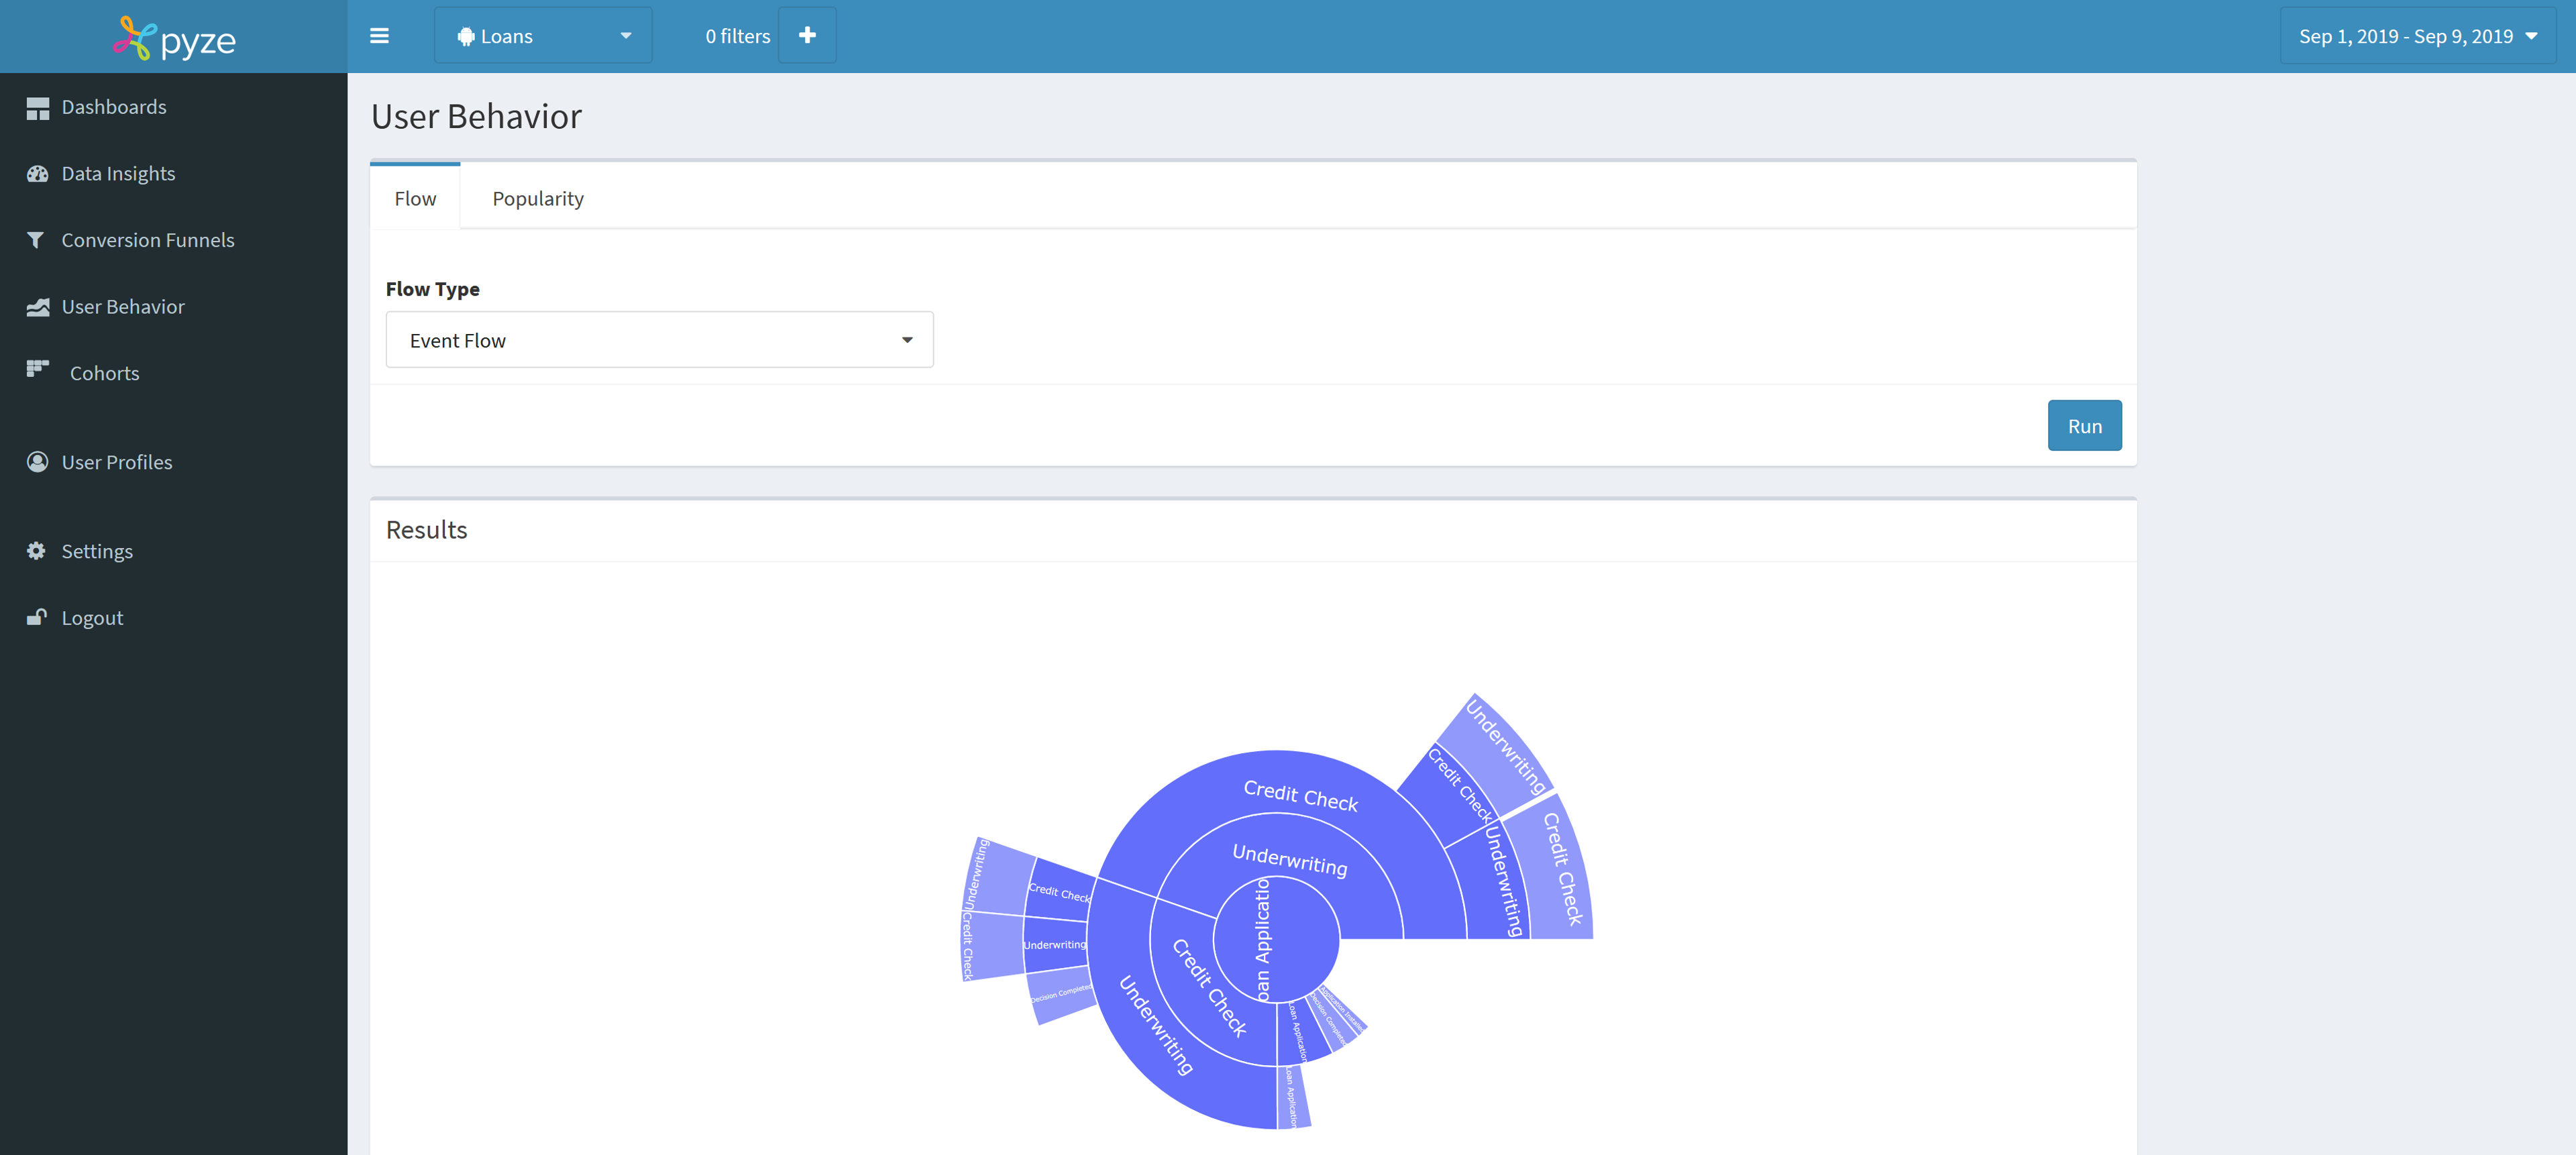Click the User Behavior page title
Viewport: 2576px width, 1155px height.
click(476, 117)
